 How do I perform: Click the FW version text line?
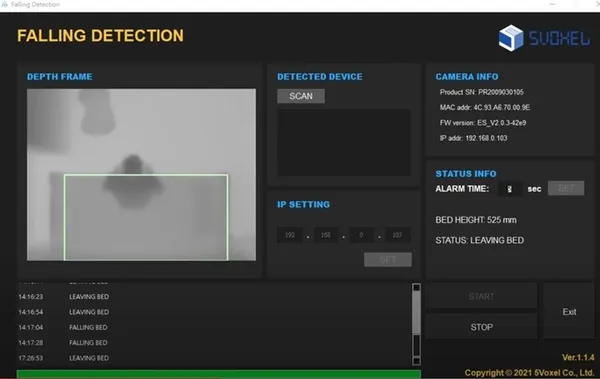483,123
